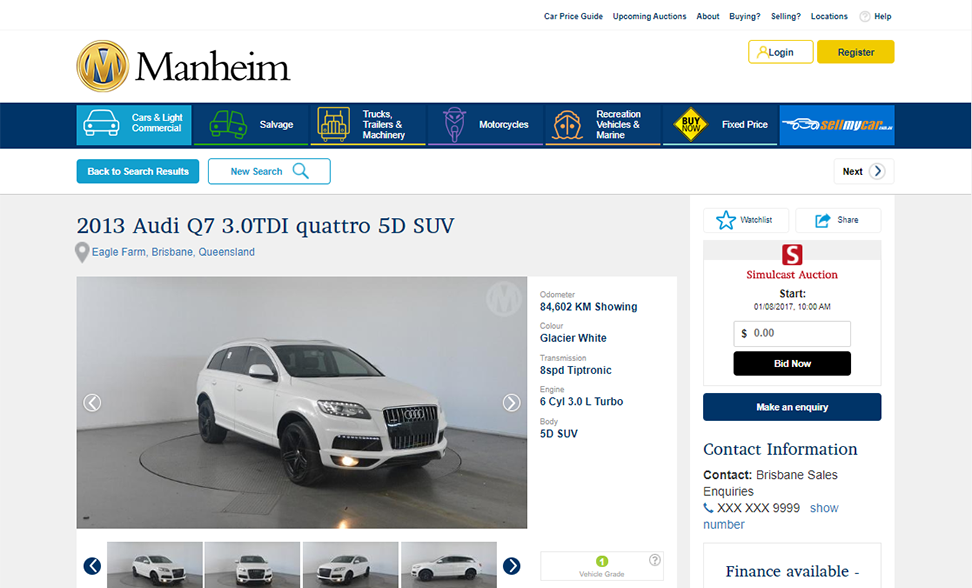This screenshot has height=588, width=972.
Task: Open Recreation Vehicles & Marine tab
Action: click(x=602, y=125)
